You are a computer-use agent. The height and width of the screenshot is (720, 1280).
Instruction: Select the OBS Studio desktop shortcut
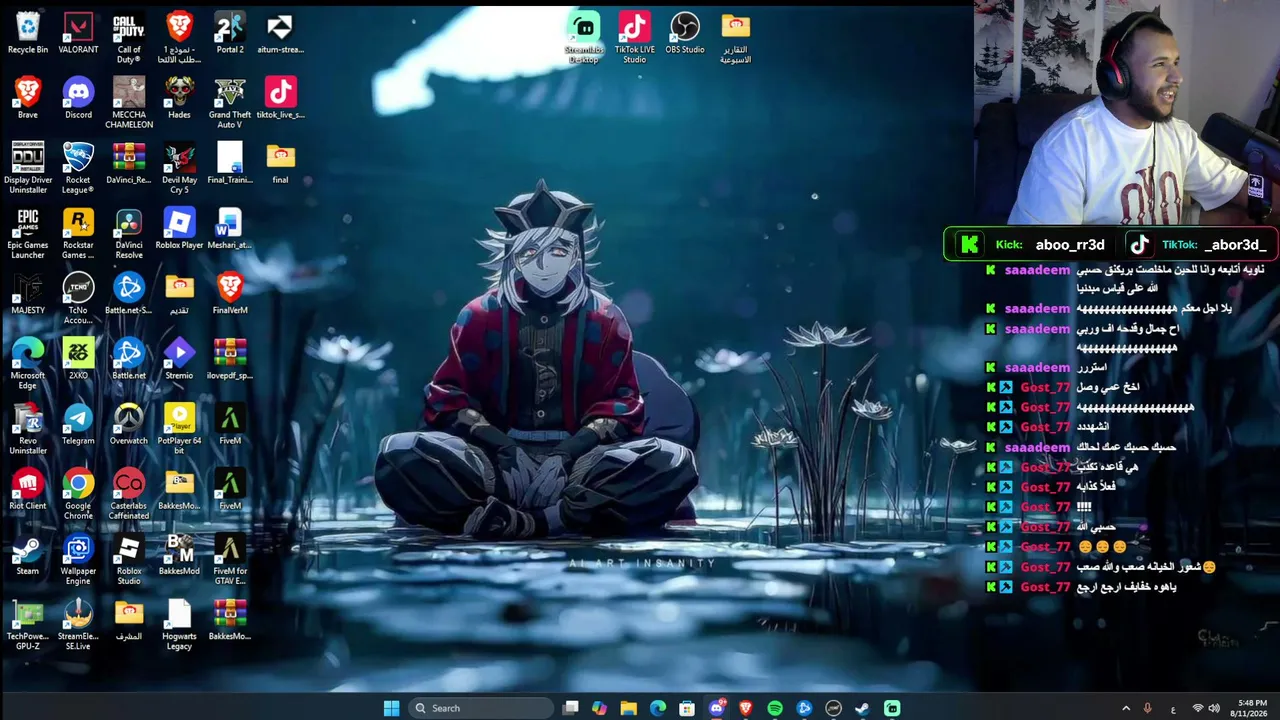click(685, 33)
